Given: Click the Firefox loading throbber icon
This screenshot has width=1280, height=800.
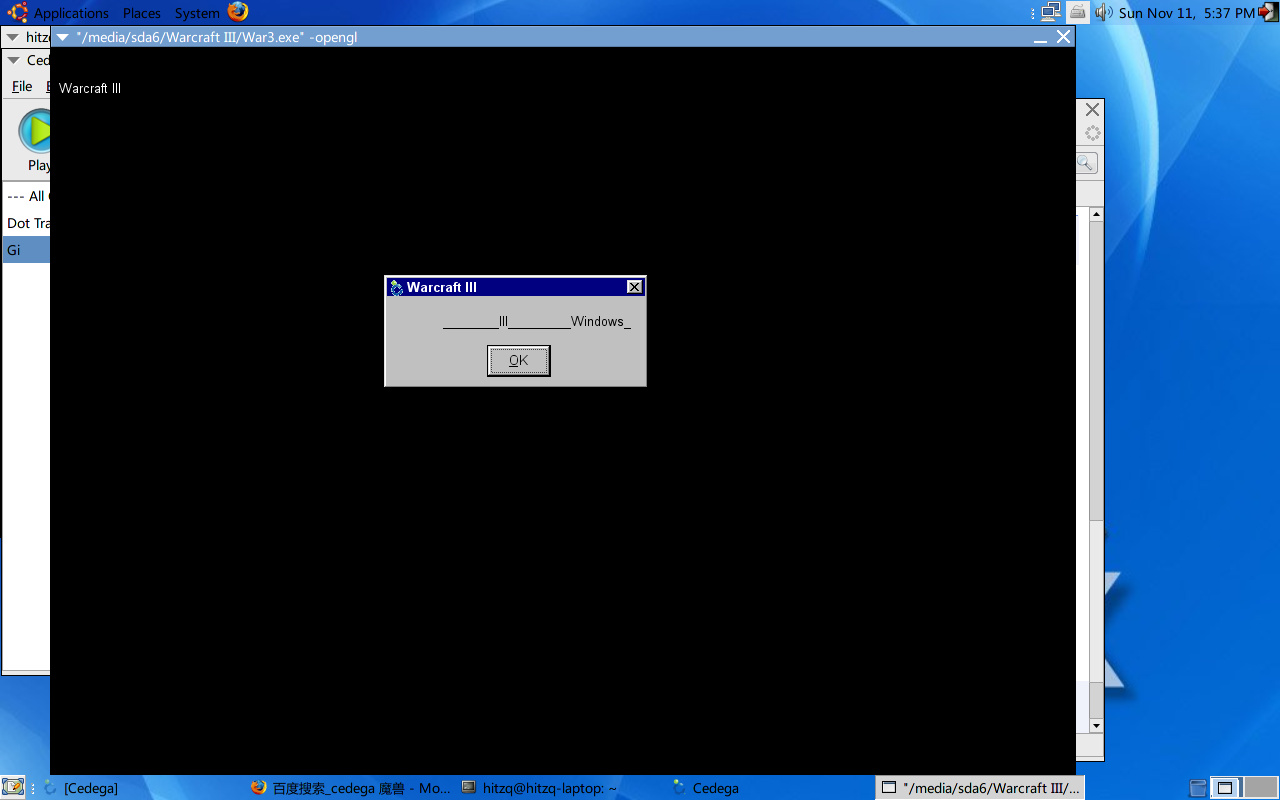Looking at the screenshot, I should 1093,133.
